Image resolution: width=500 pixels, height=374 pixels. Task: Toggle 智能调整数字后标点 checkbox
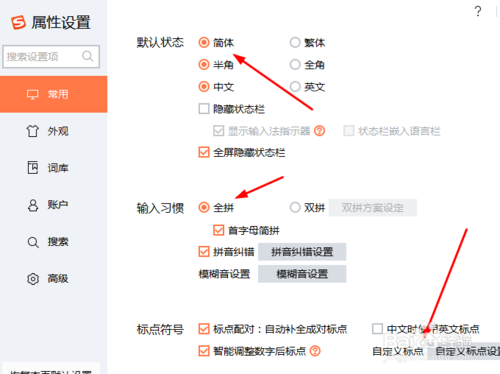coord(204,351)
